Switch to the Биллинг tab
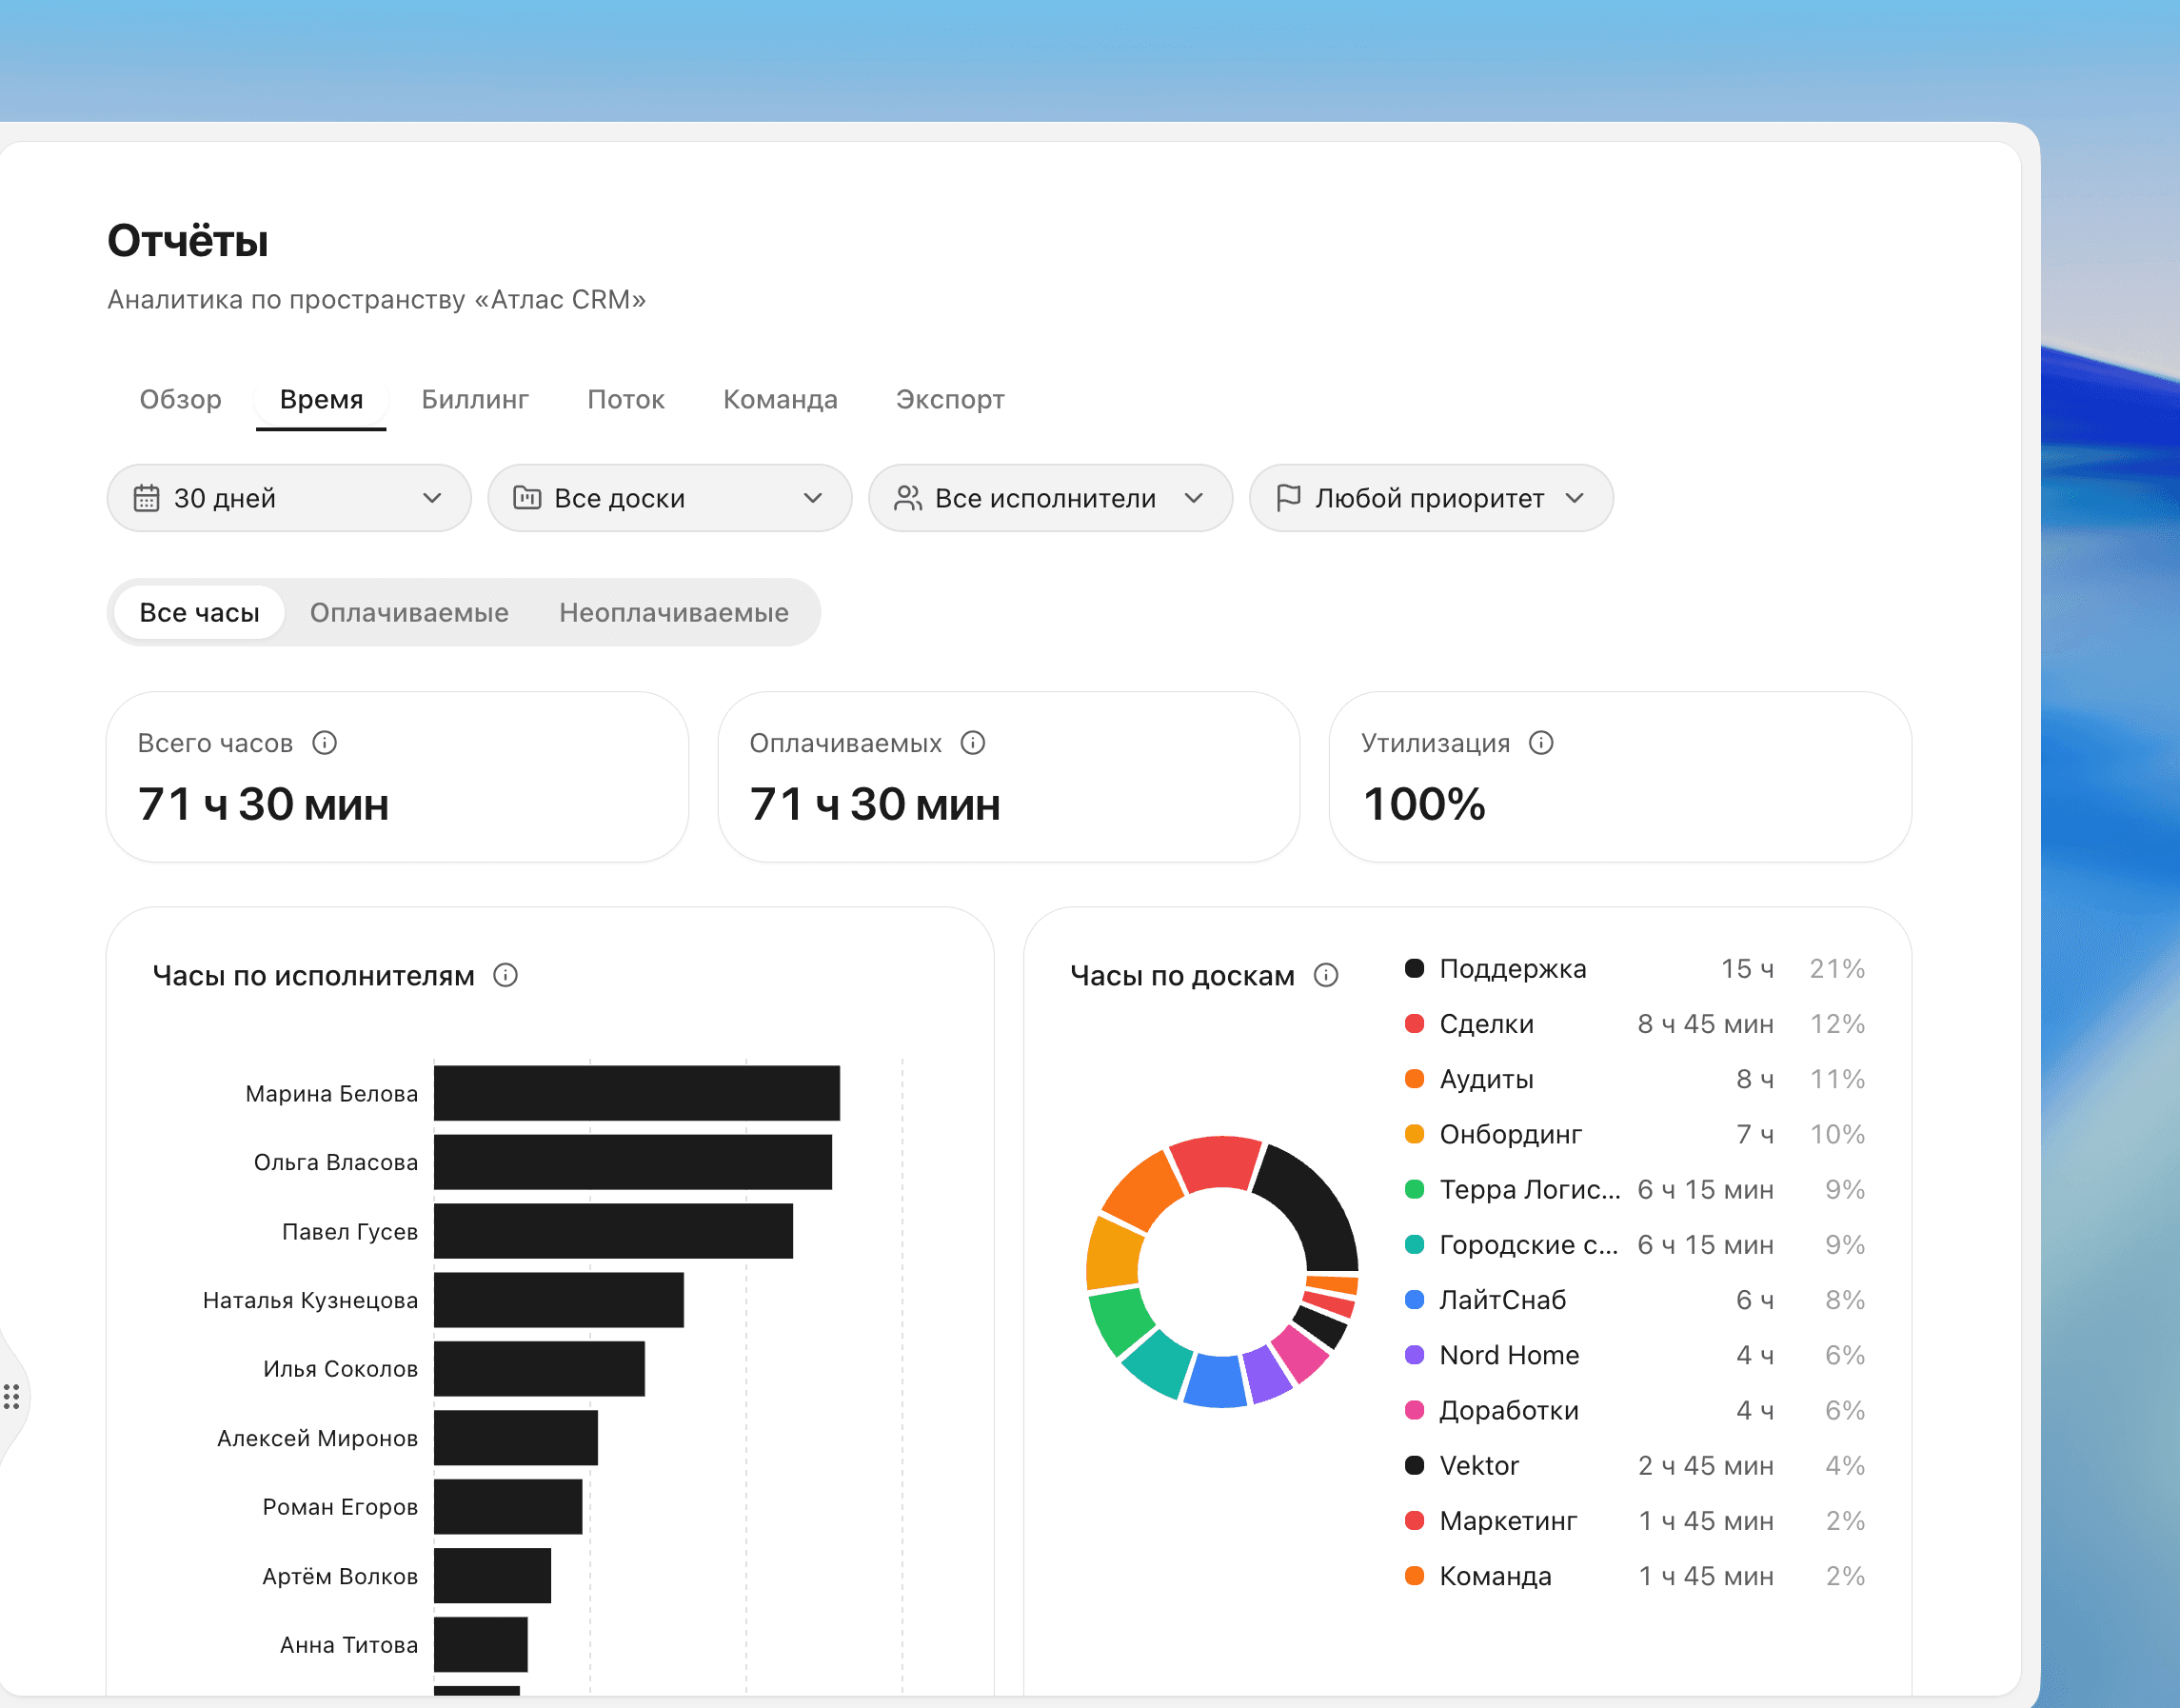 click(x=475, y=399)
